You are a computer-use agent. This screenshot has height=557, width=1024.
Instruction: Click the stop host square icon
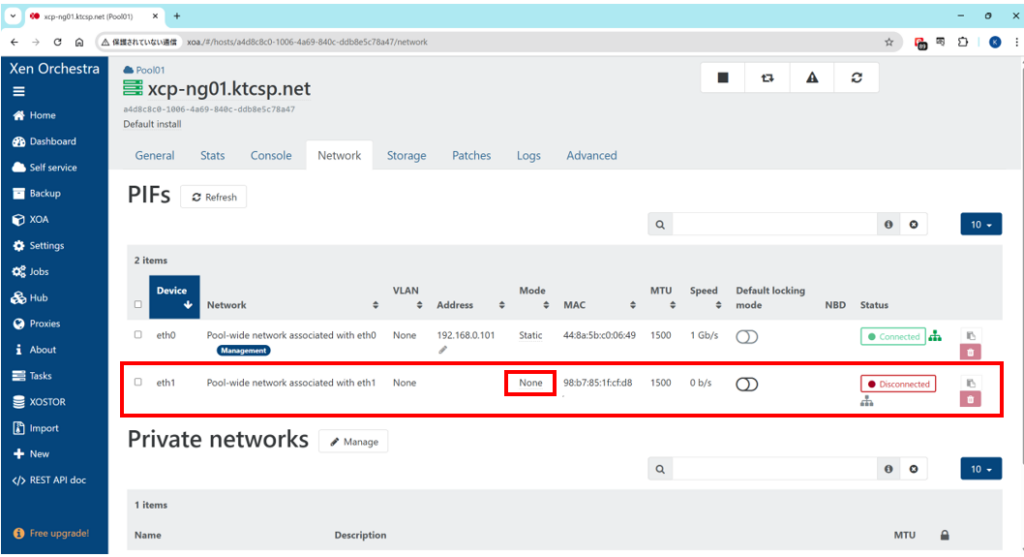point(723,78)
